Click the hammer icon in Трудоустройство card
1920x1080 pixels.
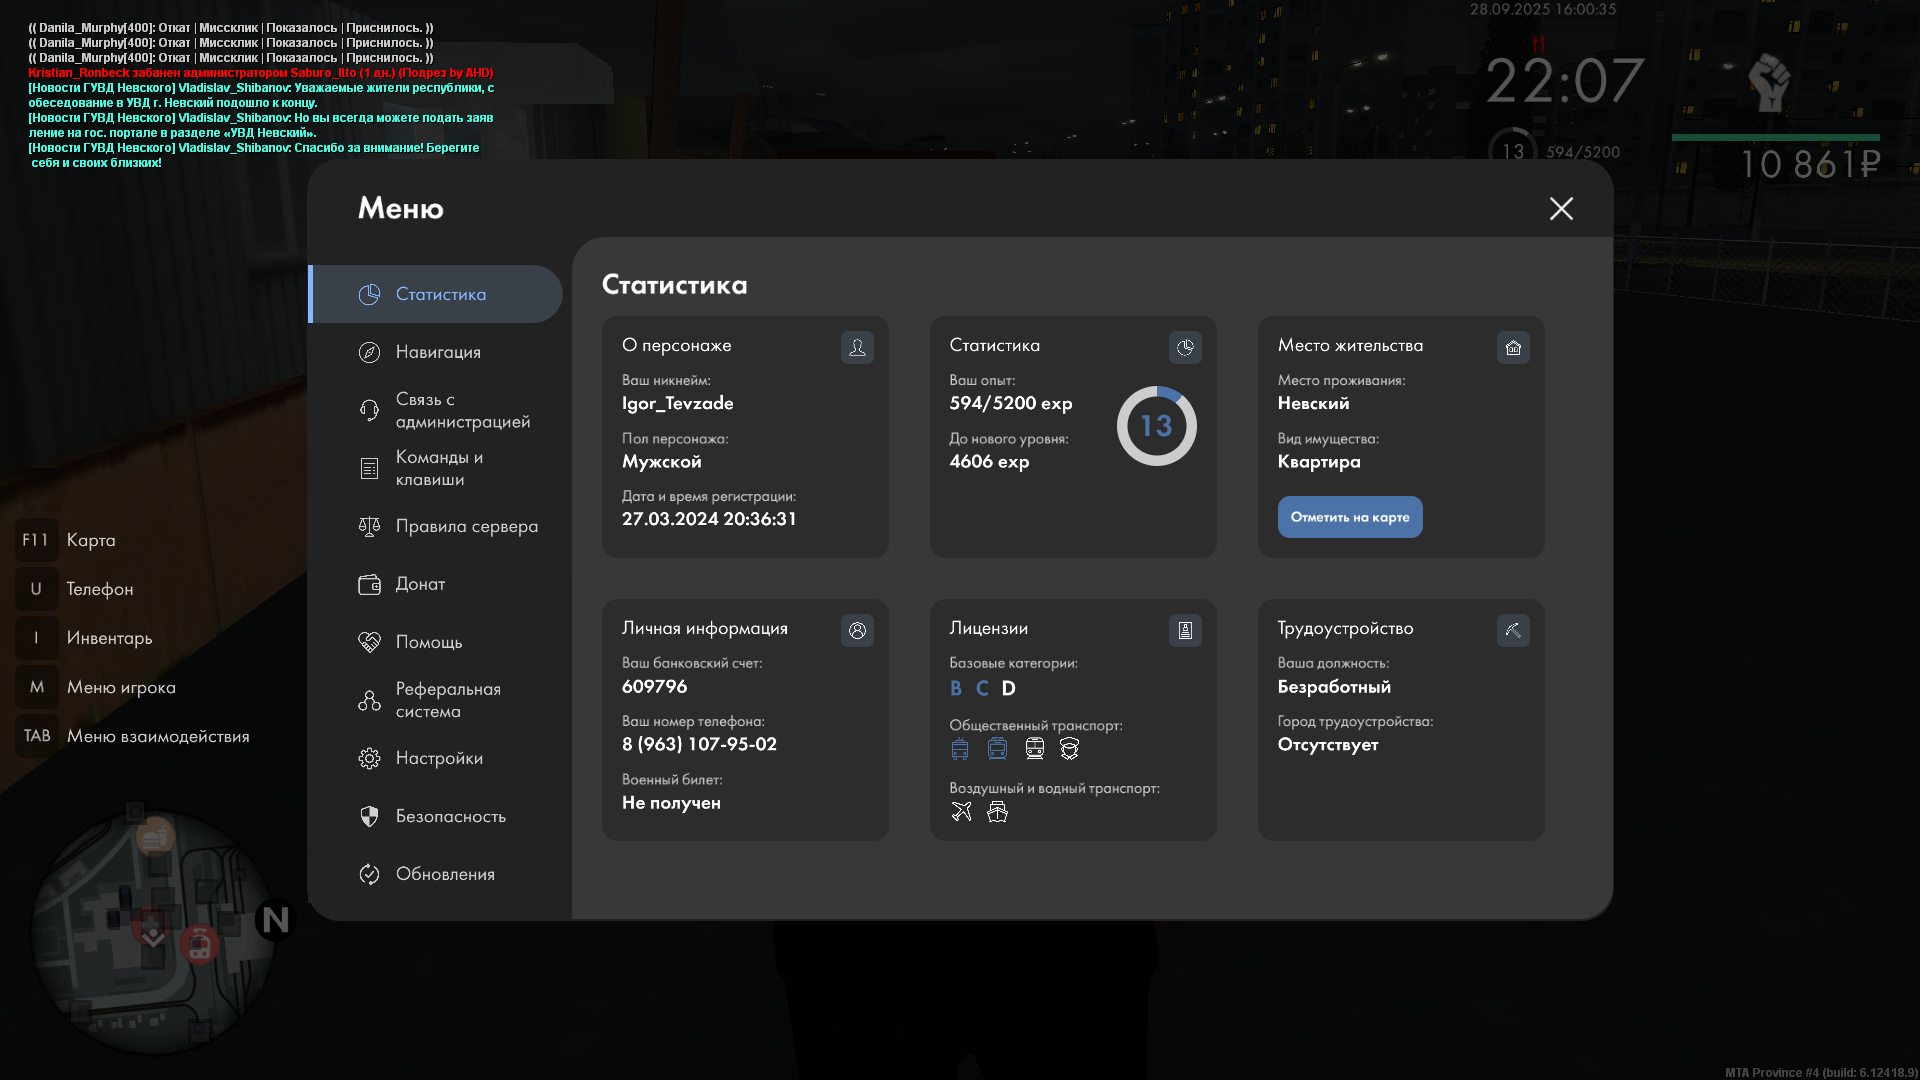point(1513,630)
